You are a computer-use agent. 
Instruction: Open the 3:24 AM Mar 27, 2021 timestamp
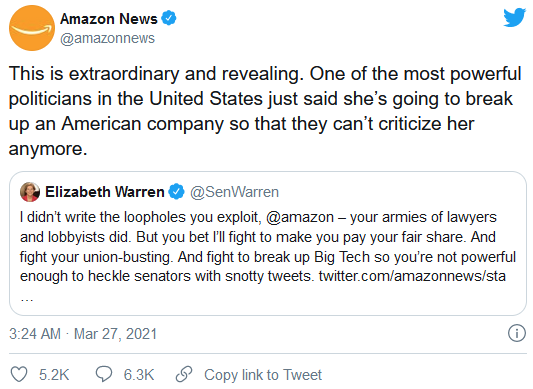click(x=83, y=334)
